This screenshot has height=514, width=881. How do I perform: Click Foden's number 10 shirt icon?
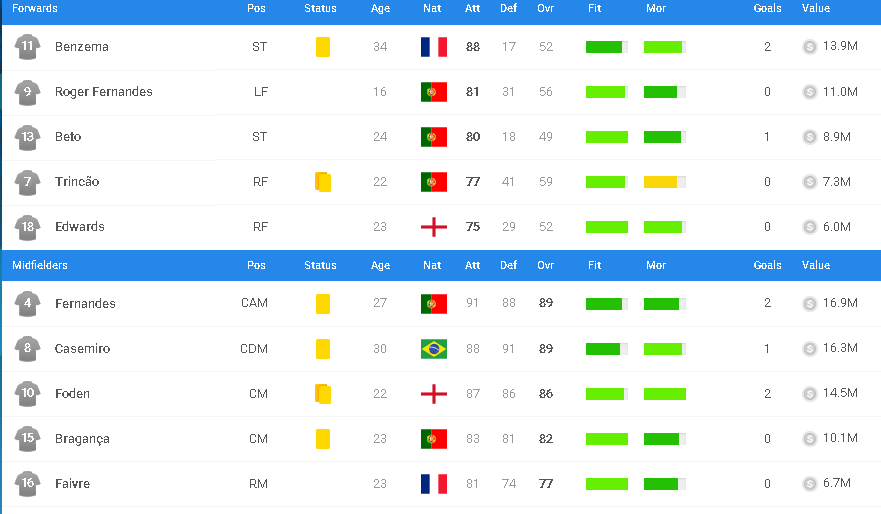(x=27, y=394)
